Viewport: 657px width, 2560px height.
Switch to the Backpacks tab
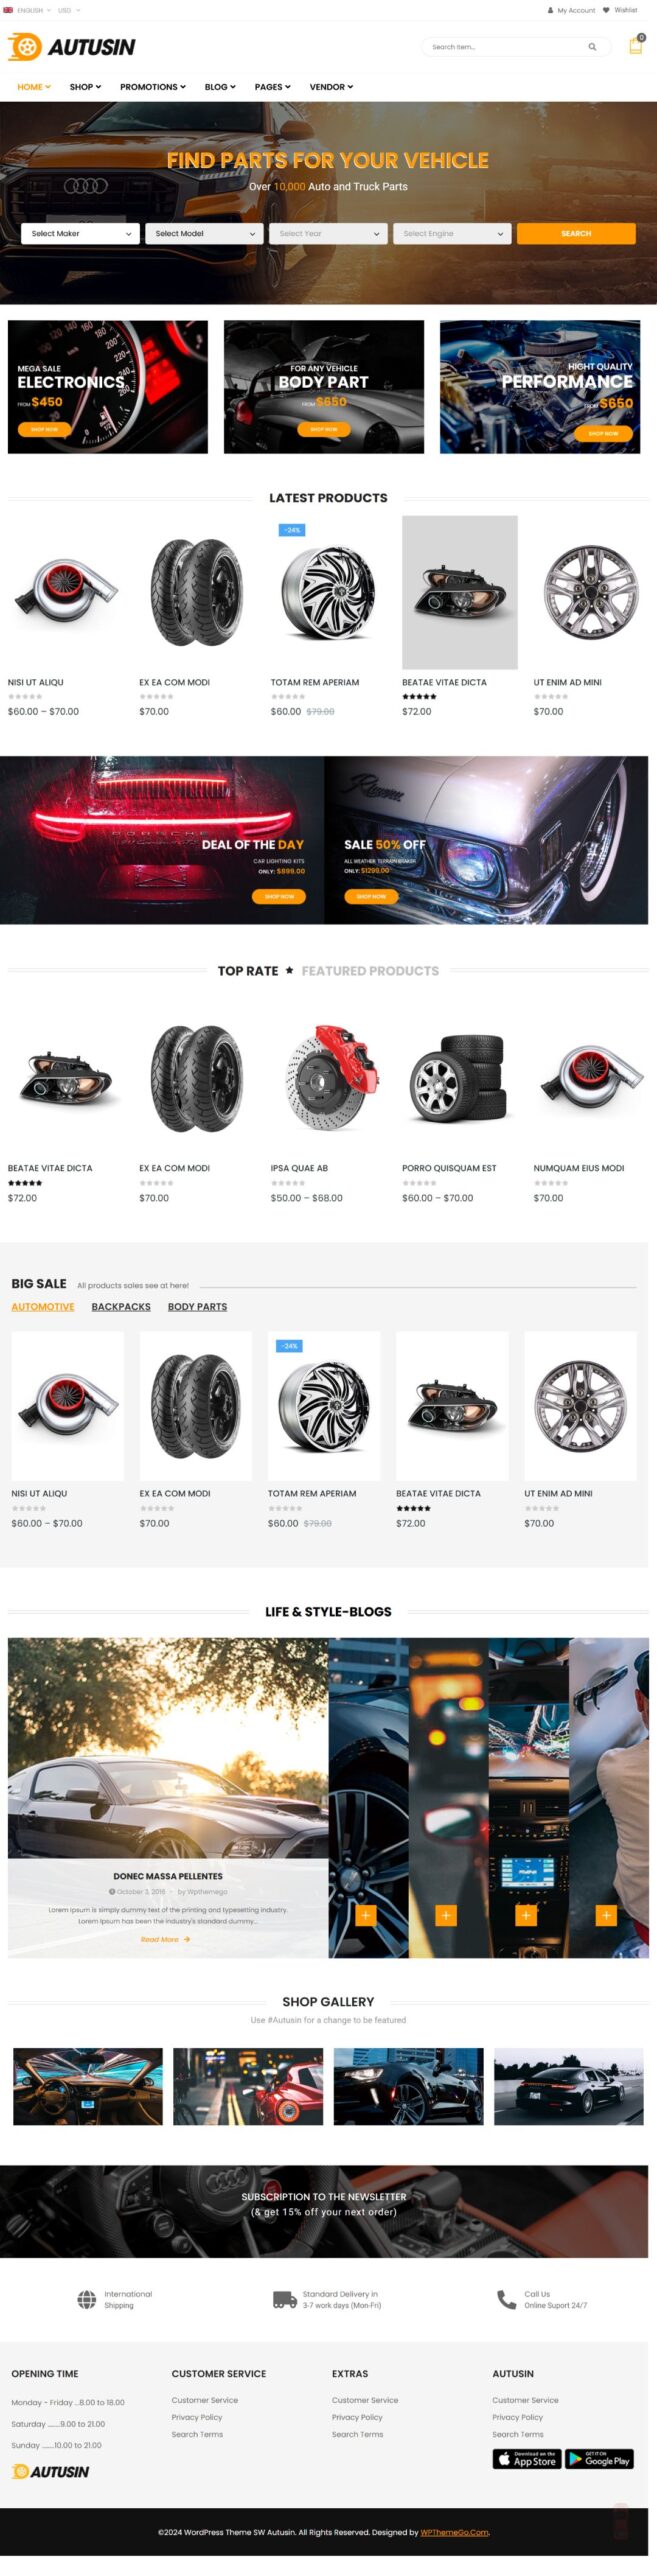(121, 1307)
